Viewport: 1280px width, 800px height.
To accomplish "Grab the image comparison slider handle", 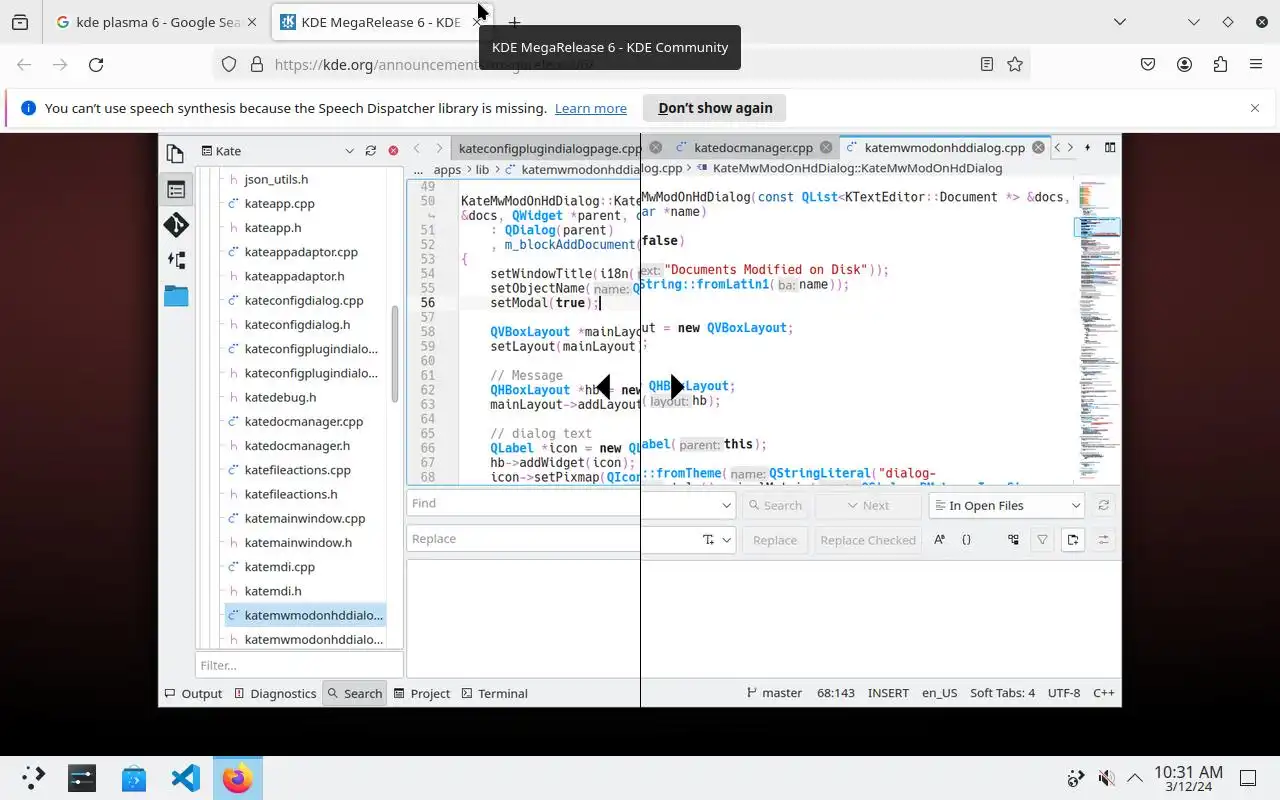I will pos(640,387).
